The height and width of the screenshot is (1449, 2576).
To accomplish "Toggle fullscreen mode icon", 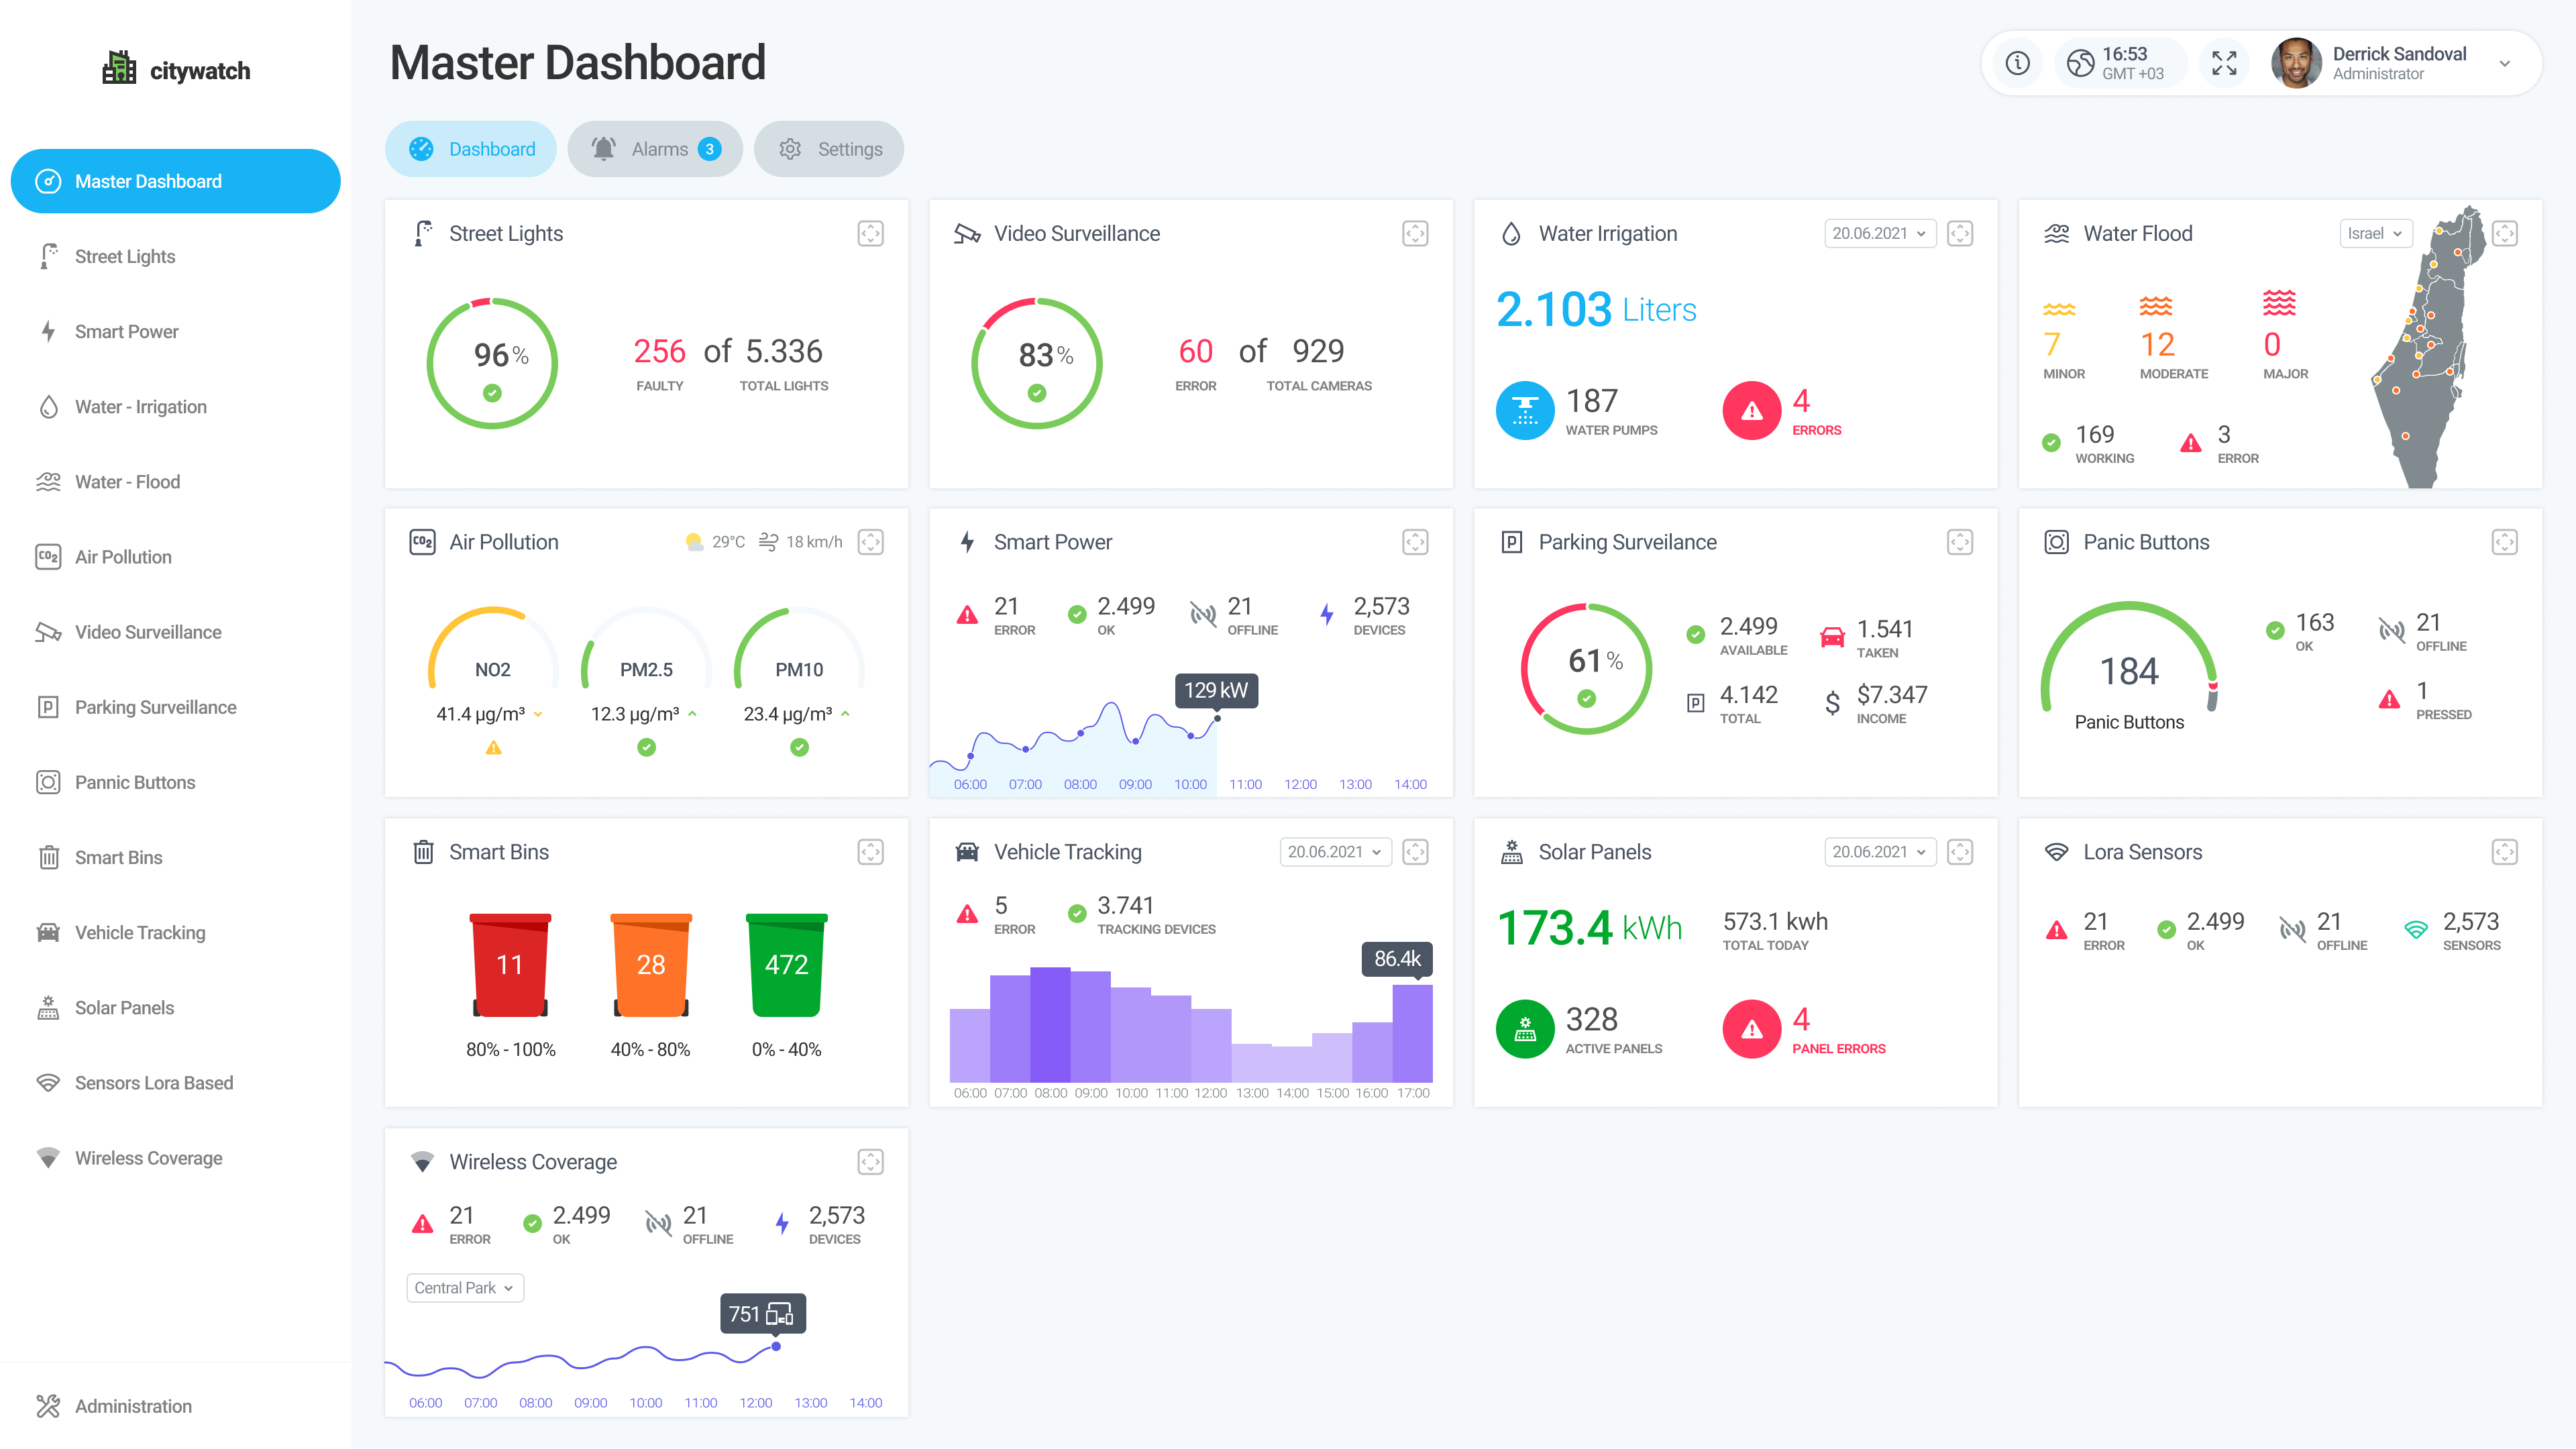I will point(2224,63).
